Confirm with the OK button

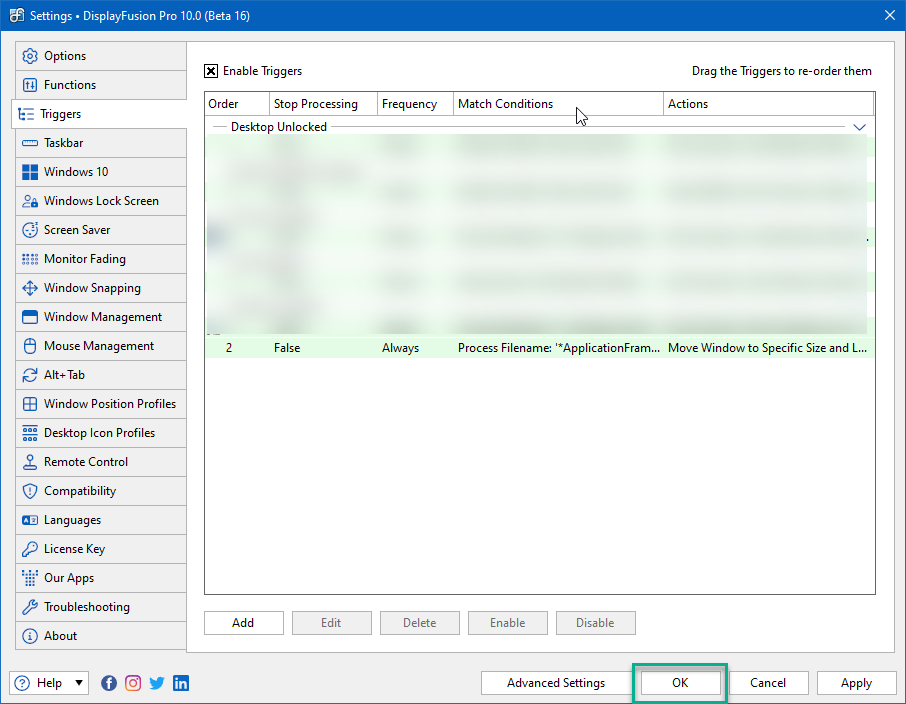tap(680, 683)
